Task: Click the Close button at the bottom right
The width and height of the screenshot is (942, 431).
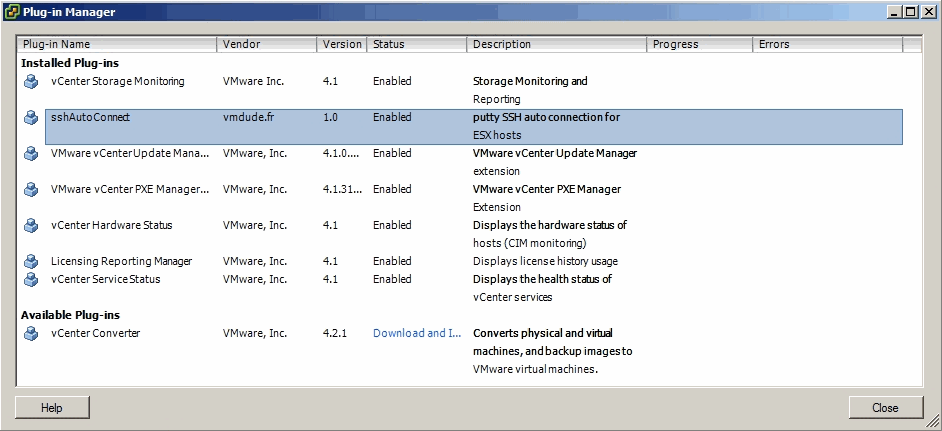Action: coord(886,408)
